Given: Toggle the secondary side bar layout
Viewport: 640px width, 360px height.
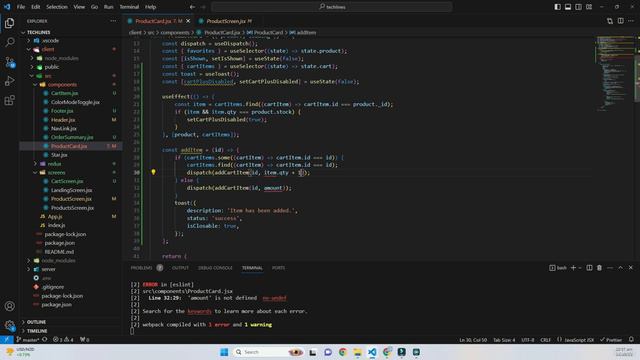Looking at the screenshot, I should 578,7.
